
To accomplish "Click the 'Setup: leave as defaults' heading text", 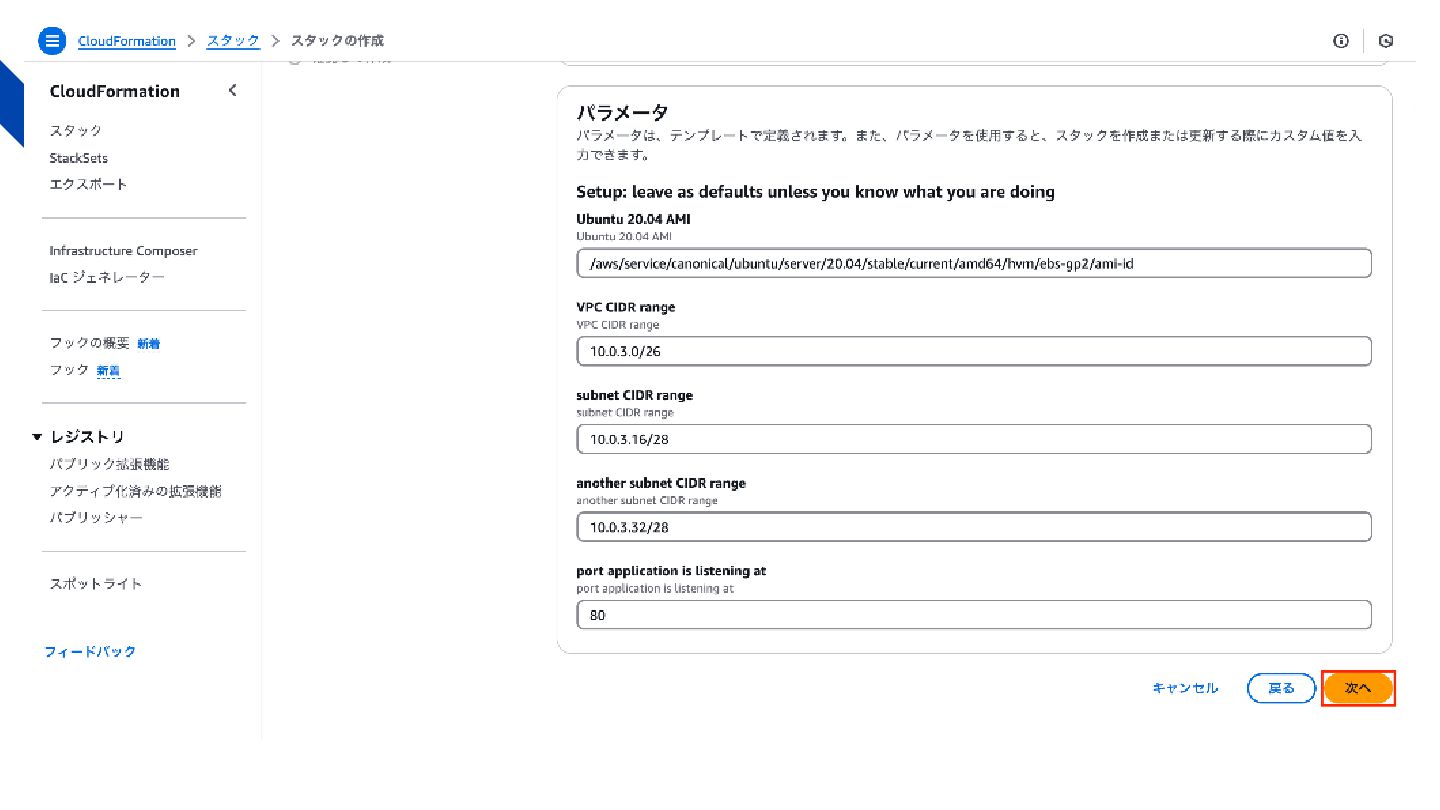I will [815, 191].
